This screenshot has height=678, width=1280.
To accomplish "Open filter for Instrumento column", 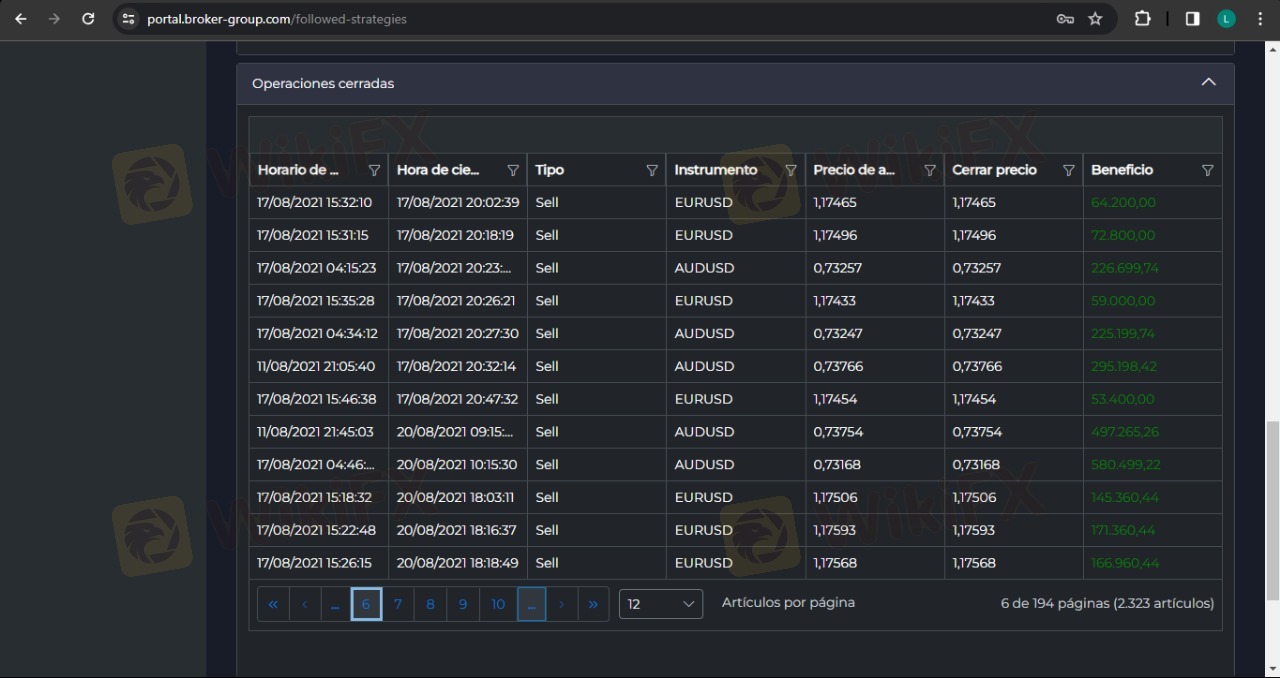I will pos(791,170).
